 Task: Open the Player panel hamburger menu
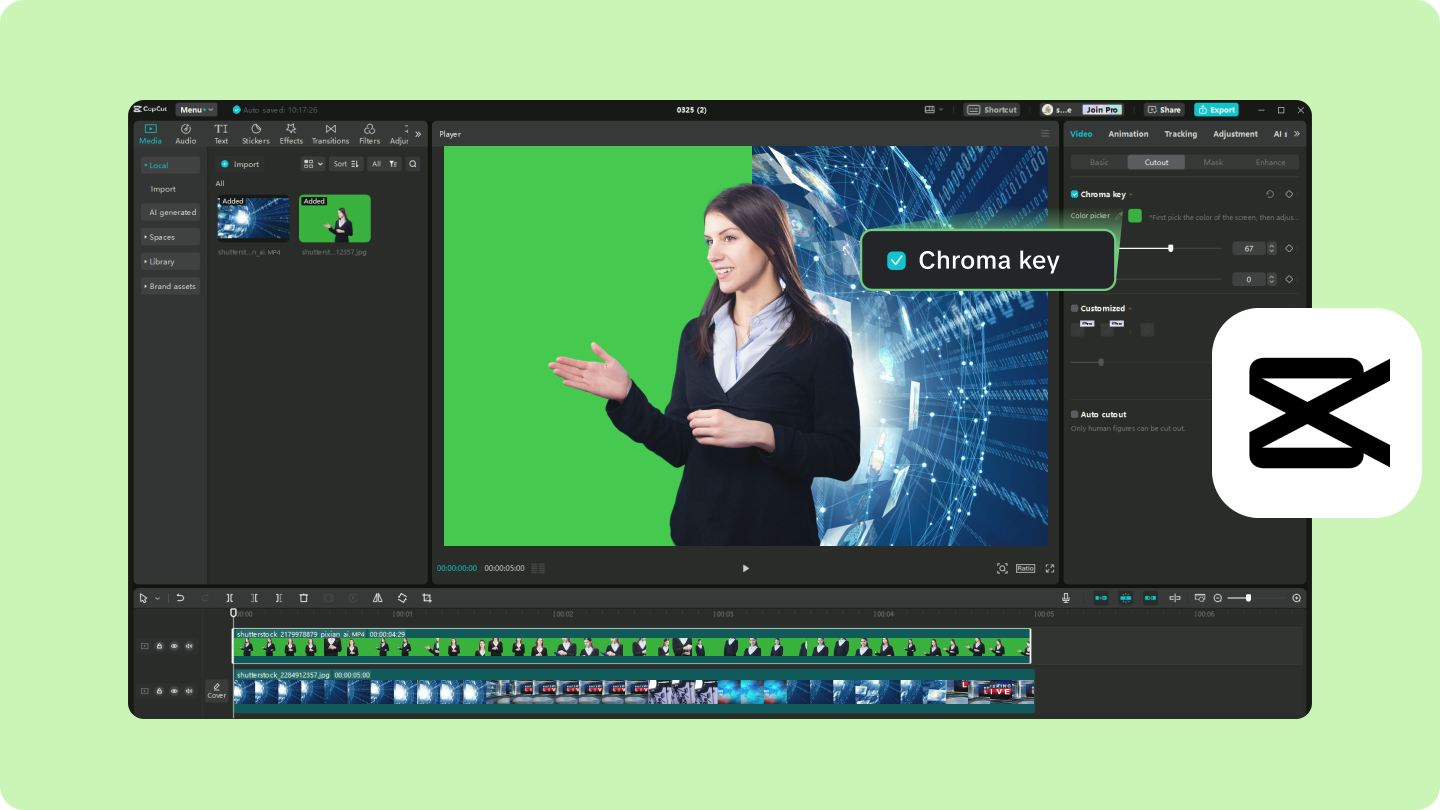tap(1045, 134)
